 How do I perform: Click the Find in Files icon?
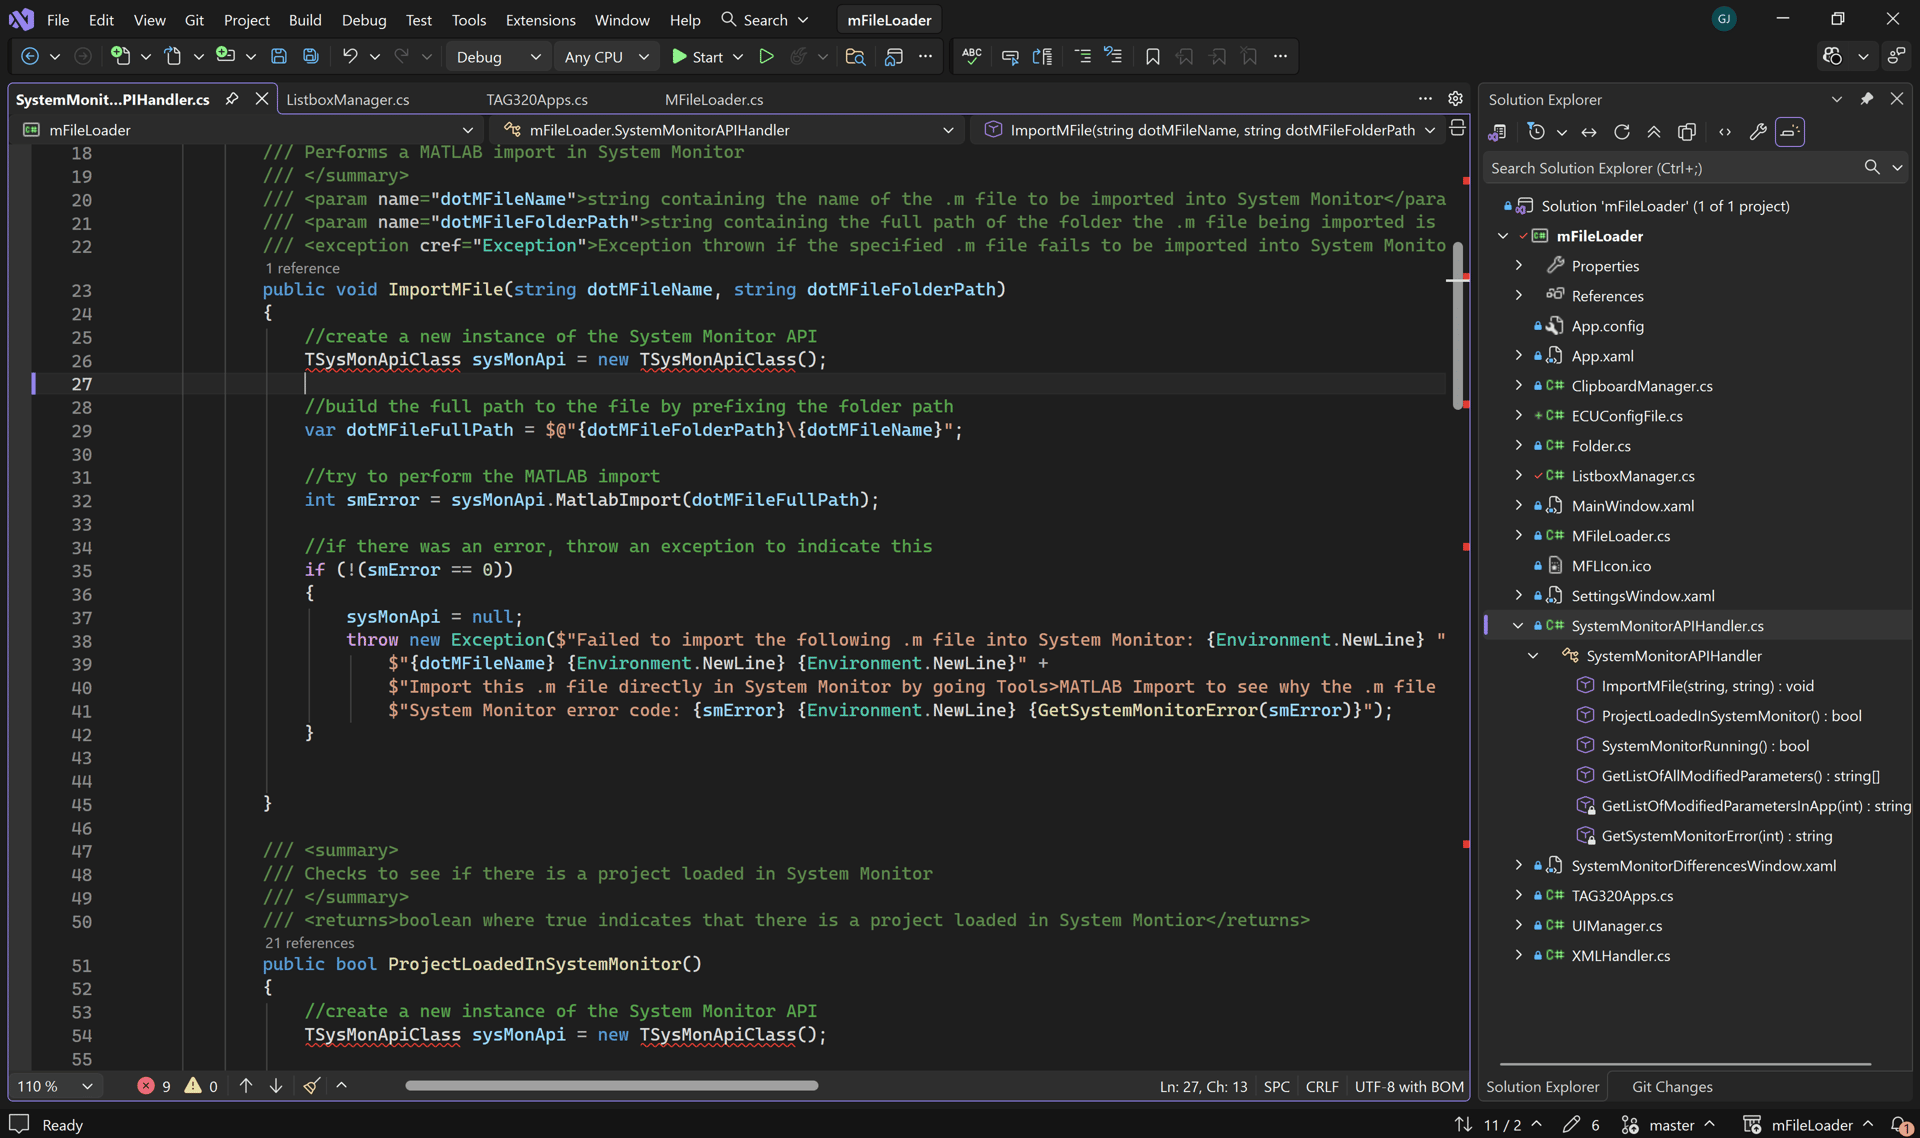(x=855, y=57)
